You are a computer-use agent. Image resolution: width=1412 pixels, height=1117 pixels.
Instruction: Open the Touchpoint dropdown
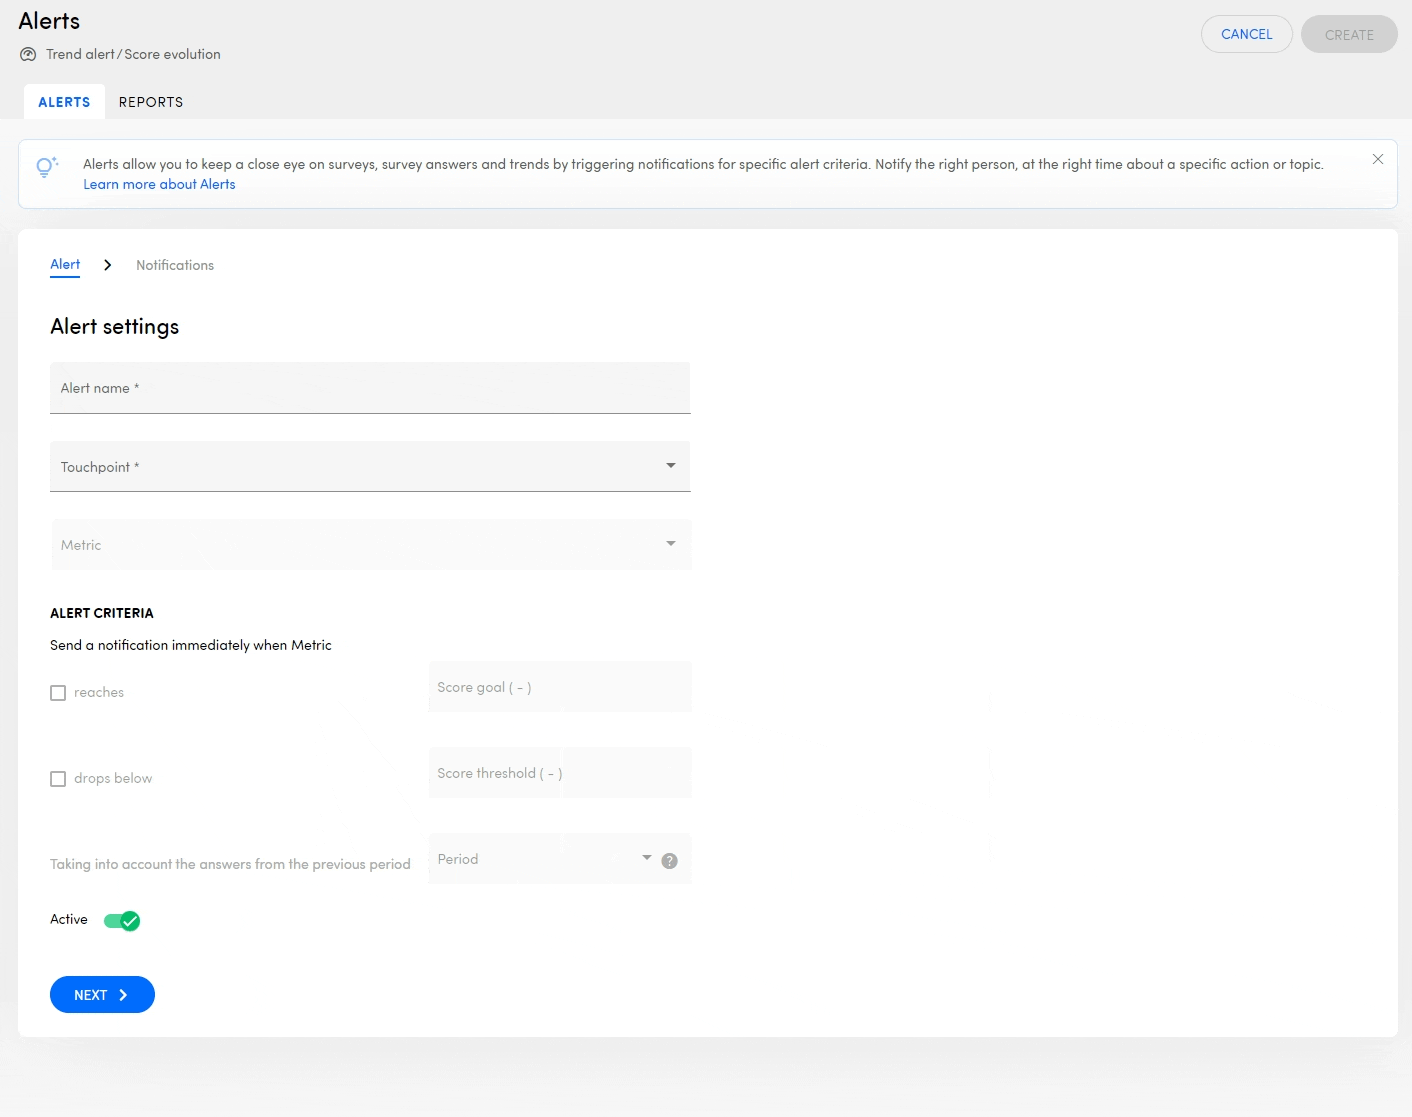(370, 466)
